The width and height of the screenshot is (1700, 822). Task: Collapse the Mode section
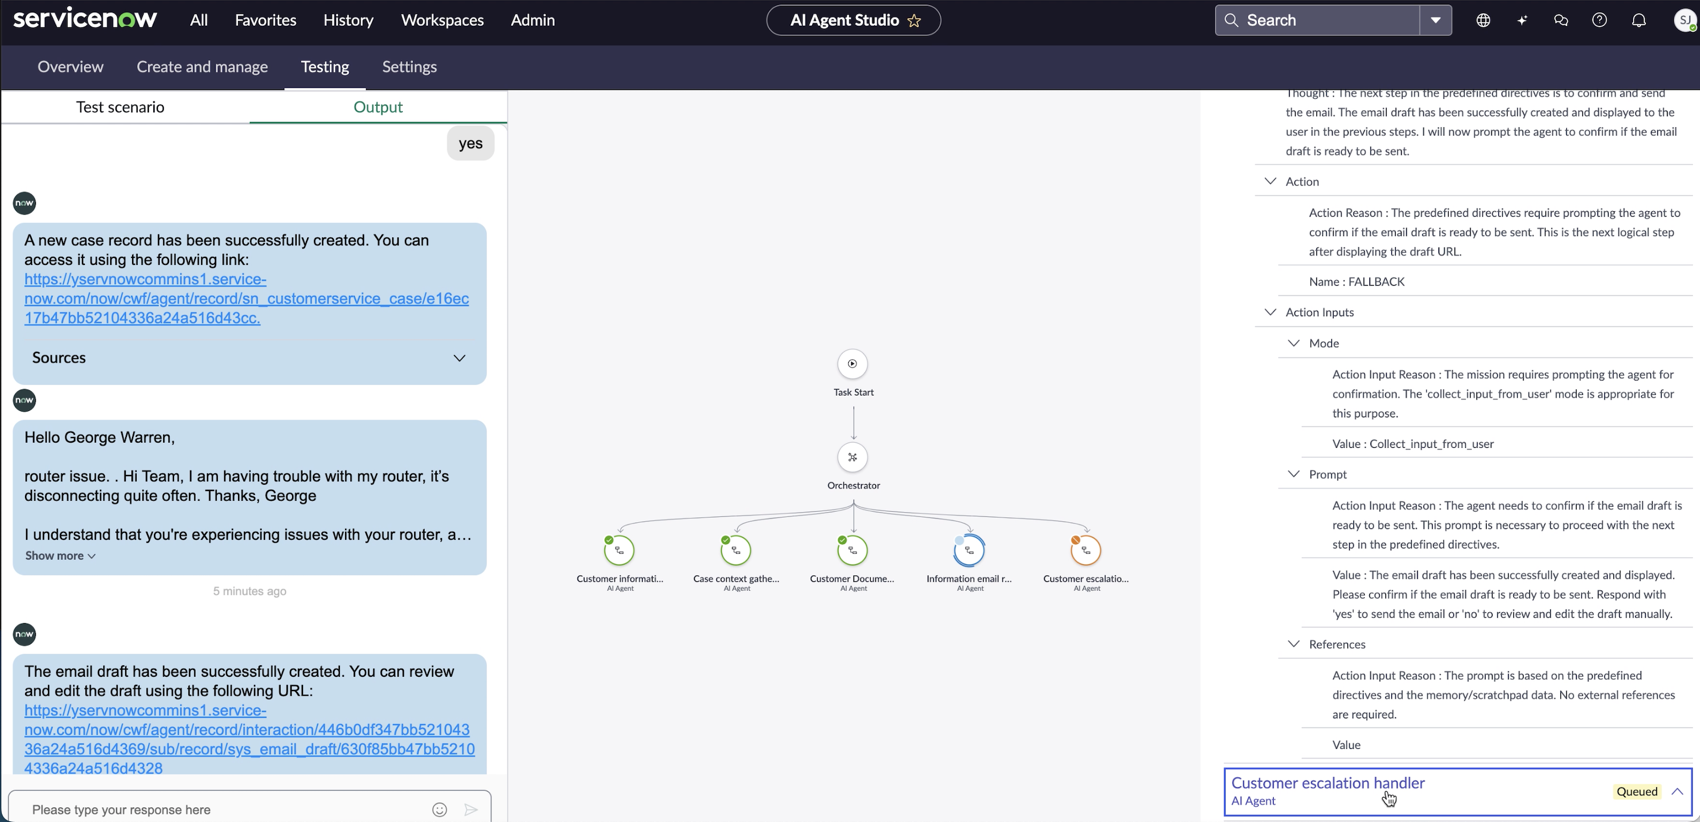click(x=1294, y=343)
